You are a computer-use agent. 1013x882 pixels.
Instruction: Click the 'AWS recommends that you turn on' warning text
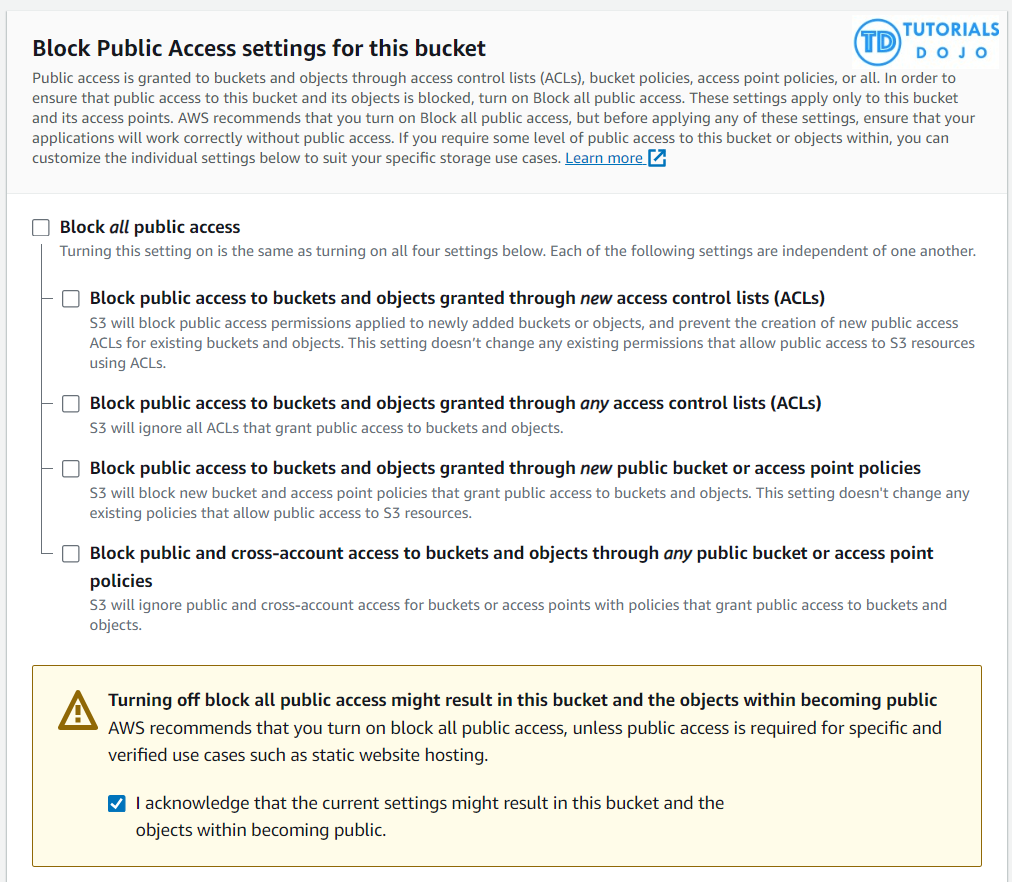[524, 728]
